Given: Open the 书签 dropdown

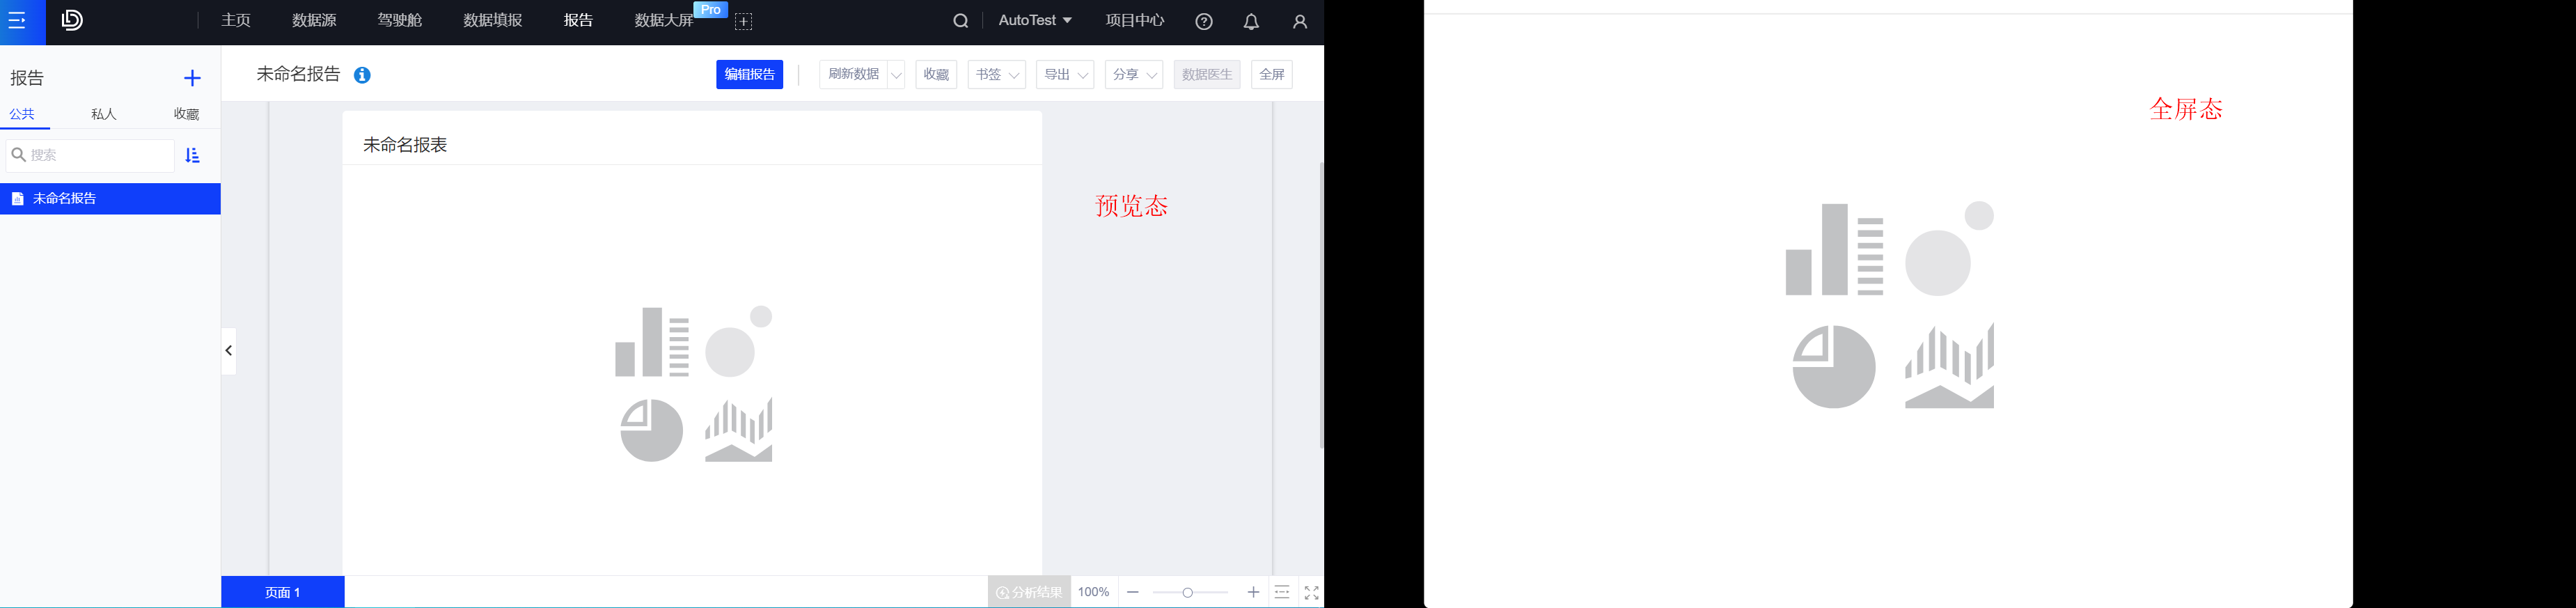Looking at the screenshot, I should 997,75.
